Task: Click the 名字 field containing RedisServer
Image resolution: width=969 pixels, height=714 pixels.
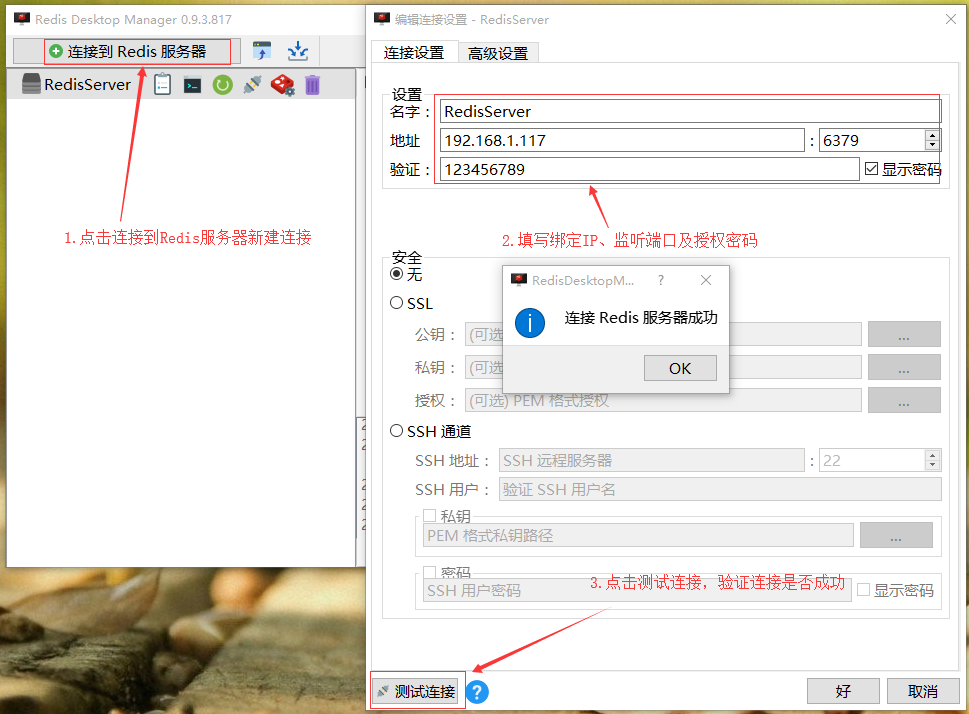Action: tap(690, 111)
